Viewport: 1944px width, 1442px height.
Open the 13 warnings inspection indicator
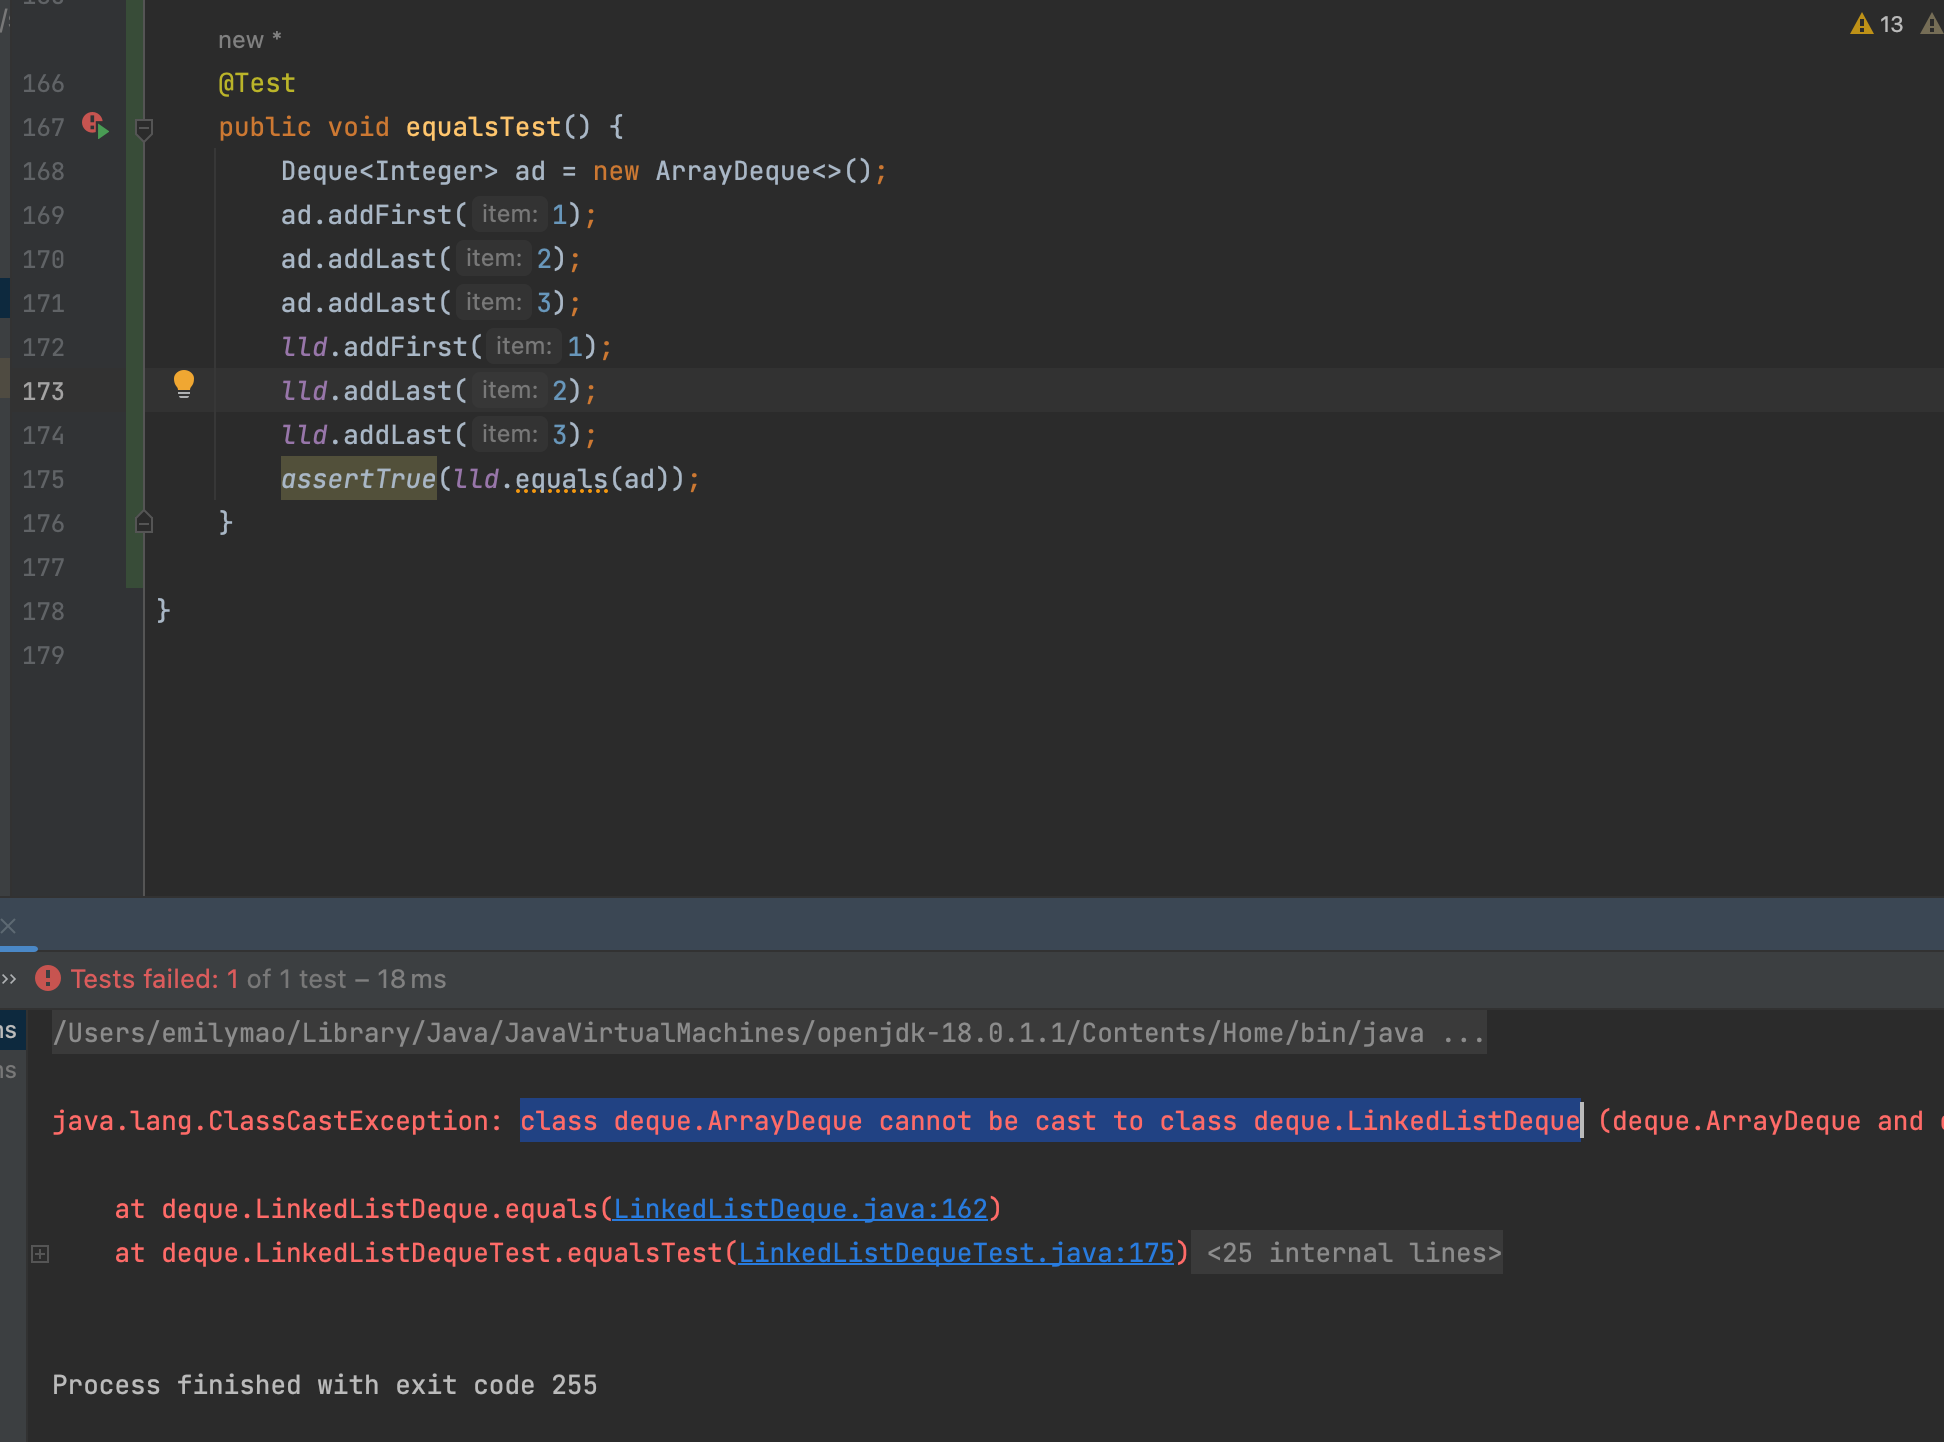tap(1877, 24)
